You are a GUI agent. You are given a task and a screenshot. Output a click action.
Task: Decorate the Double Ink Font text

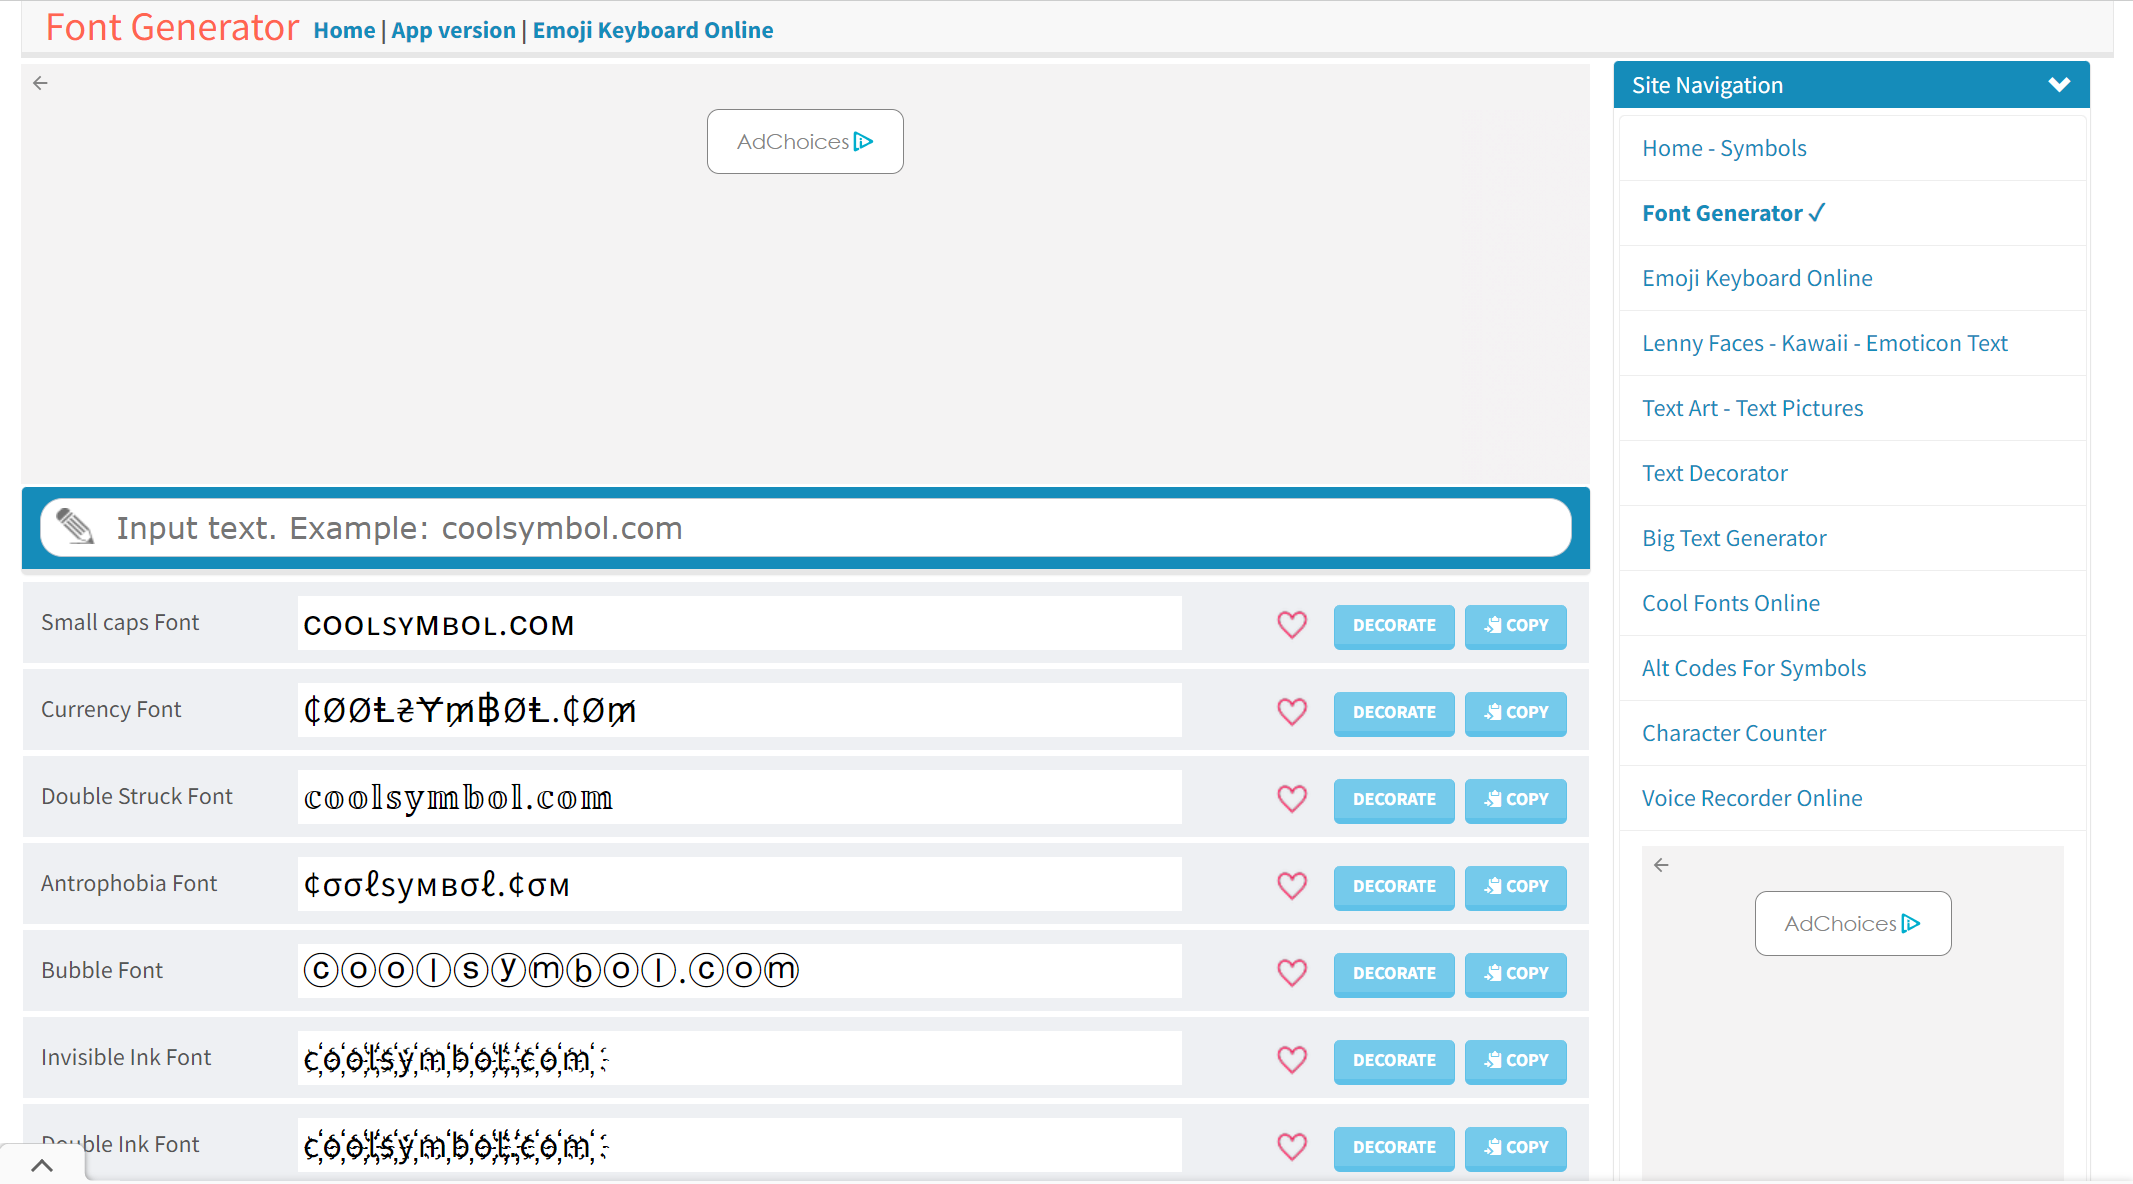click(x=1394, y=1148)
